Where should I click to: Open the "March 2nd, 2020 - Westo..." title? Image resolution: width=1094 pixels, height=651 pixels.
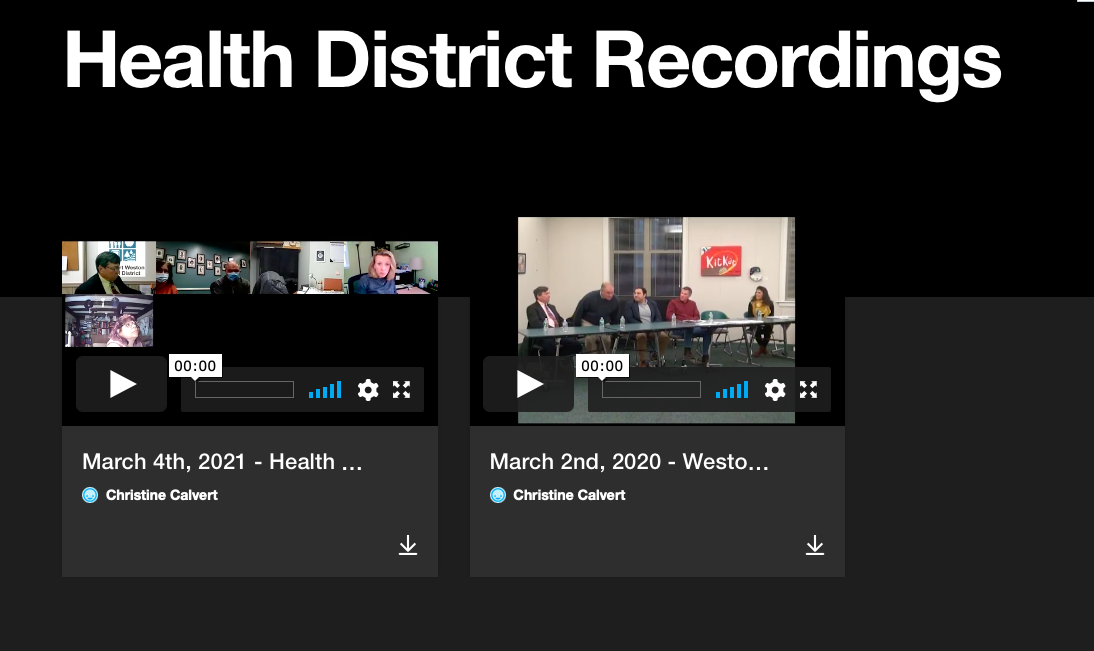[629, 462]
